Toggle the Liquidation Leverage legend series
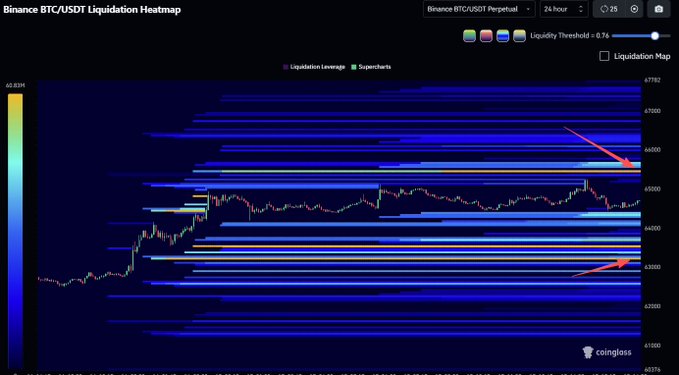Viewport: 679px width, 375px height. tap(314, 67)
